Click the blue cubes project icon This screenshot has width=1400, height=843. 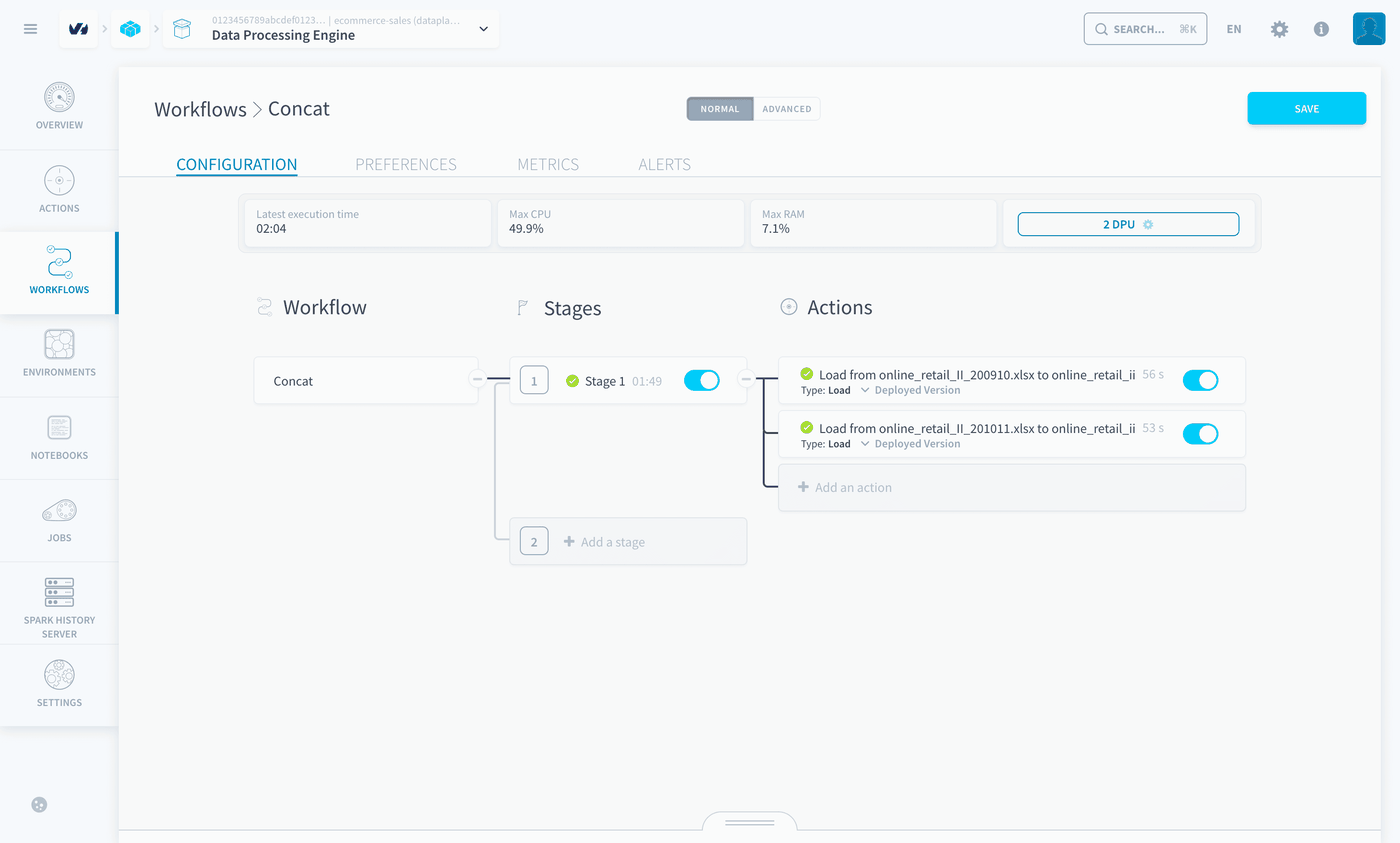click(x=130, y=29)
